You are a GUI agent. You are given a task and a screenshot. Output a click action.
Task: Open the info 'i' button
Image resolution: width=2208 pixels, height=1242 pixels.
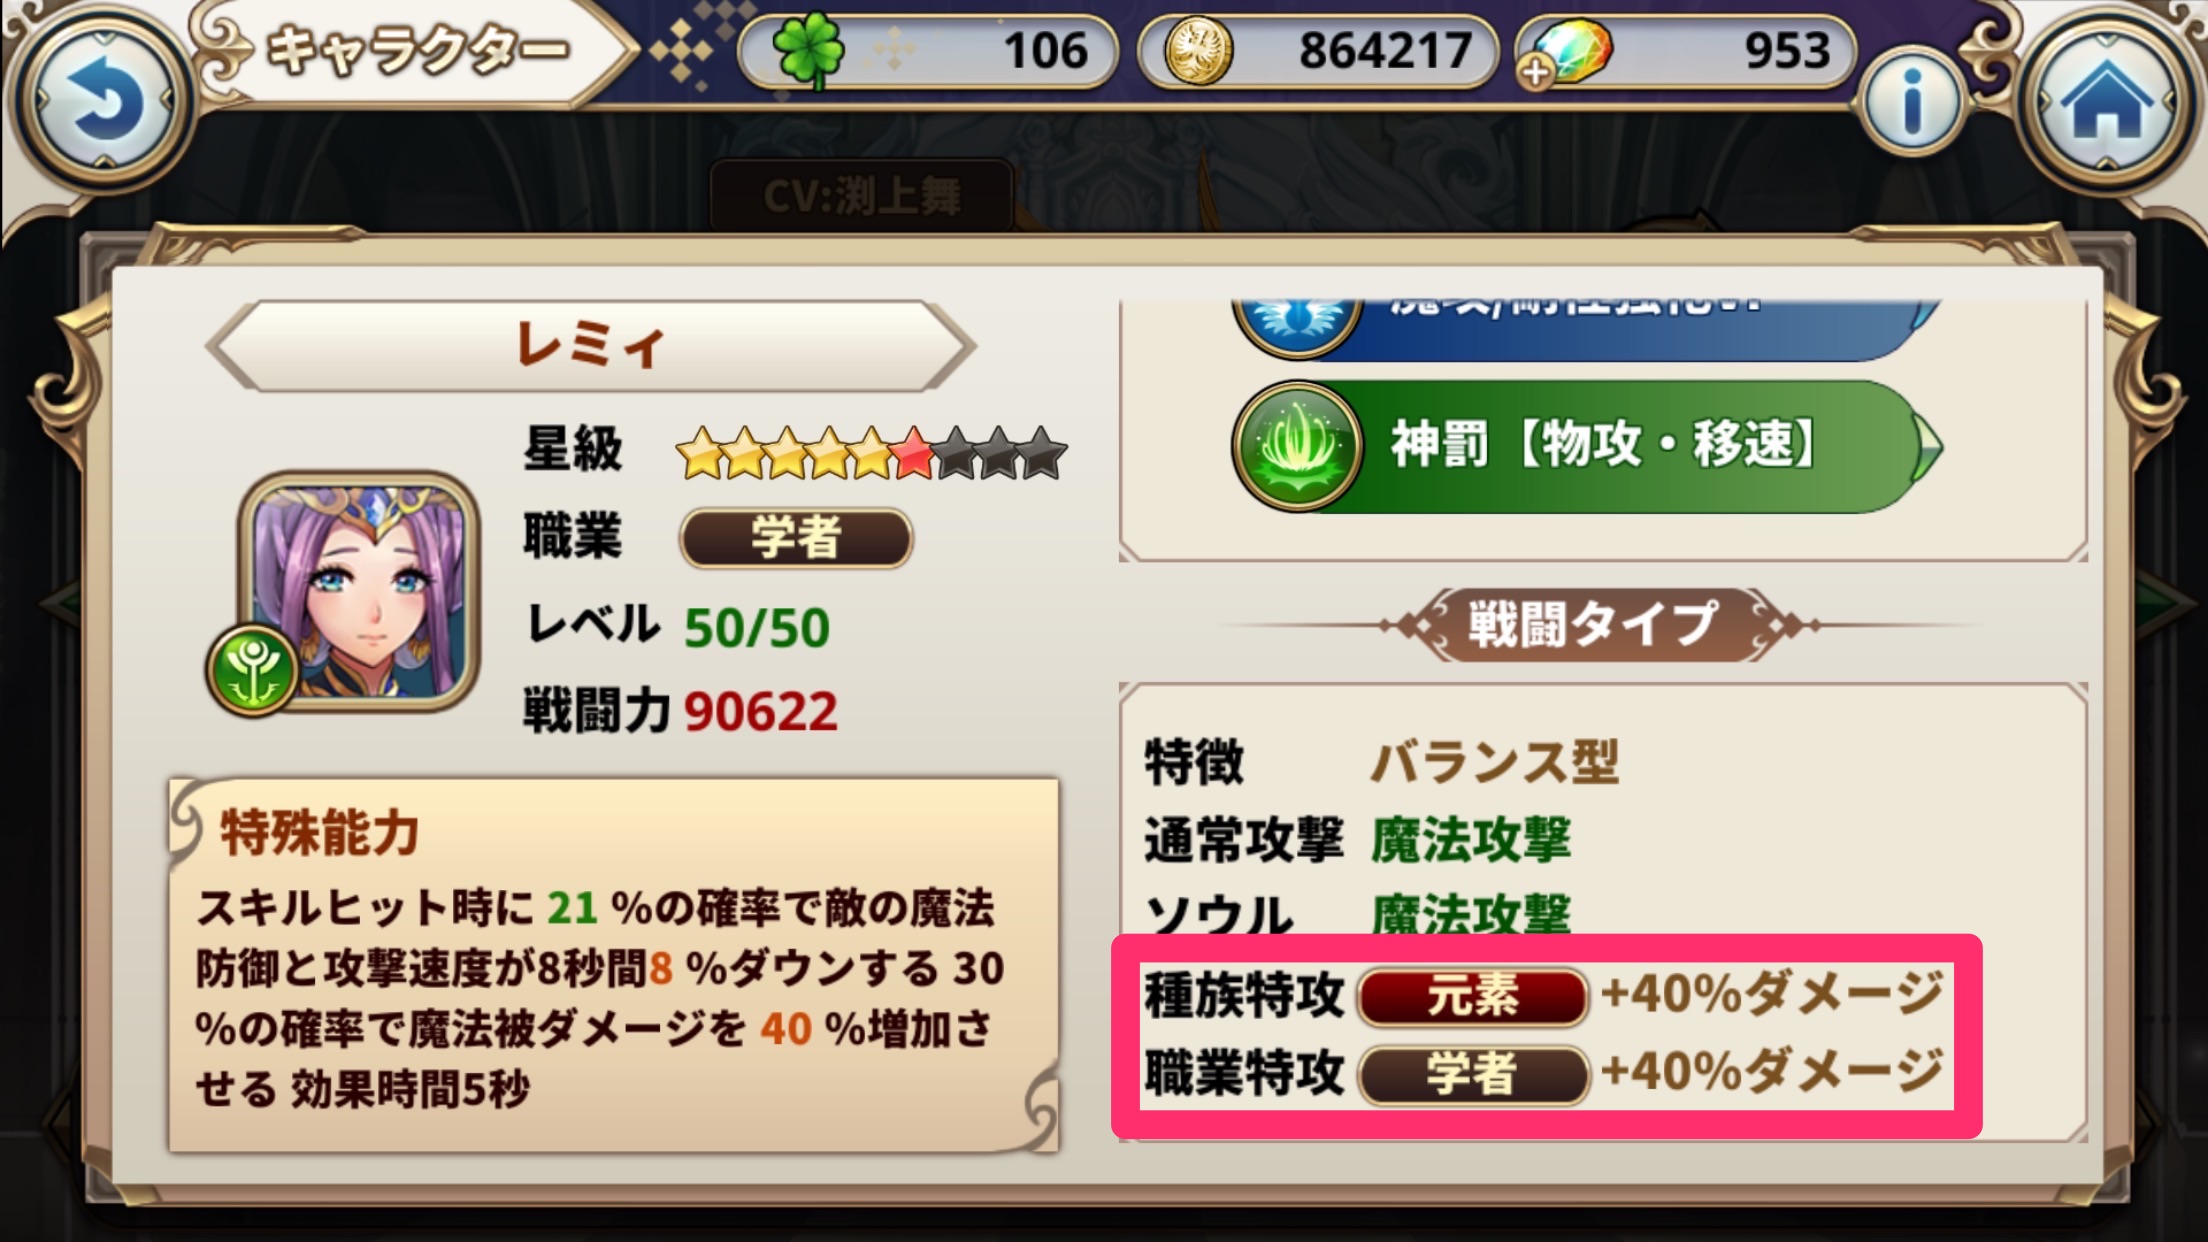(x=1912, y=102)
